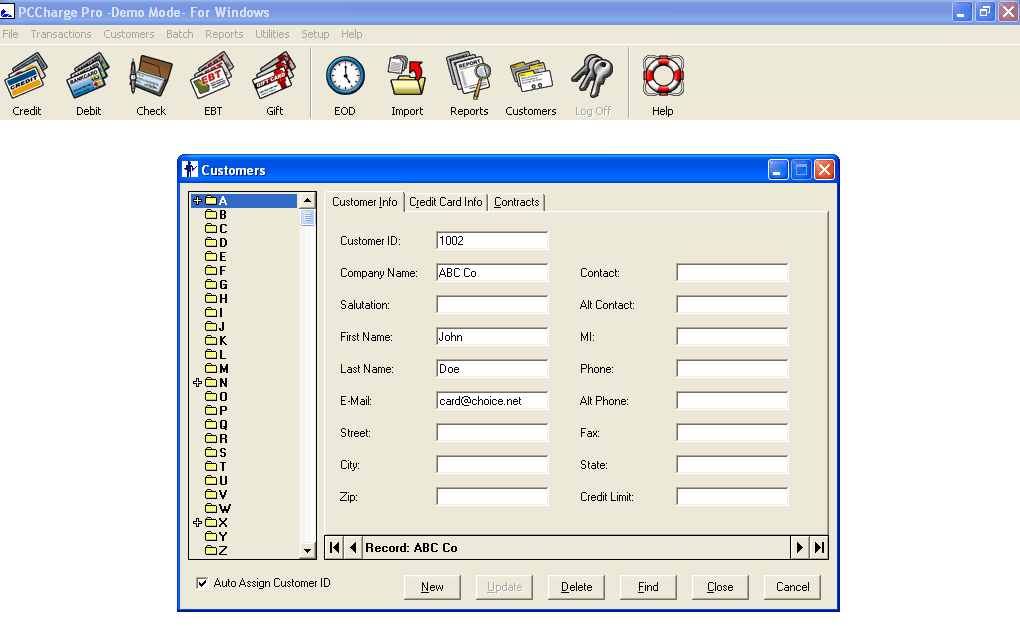This screenshot has height=626, width=1020.
Task: Open the Reports magnifier icon
Action: (x=469, y=84)
